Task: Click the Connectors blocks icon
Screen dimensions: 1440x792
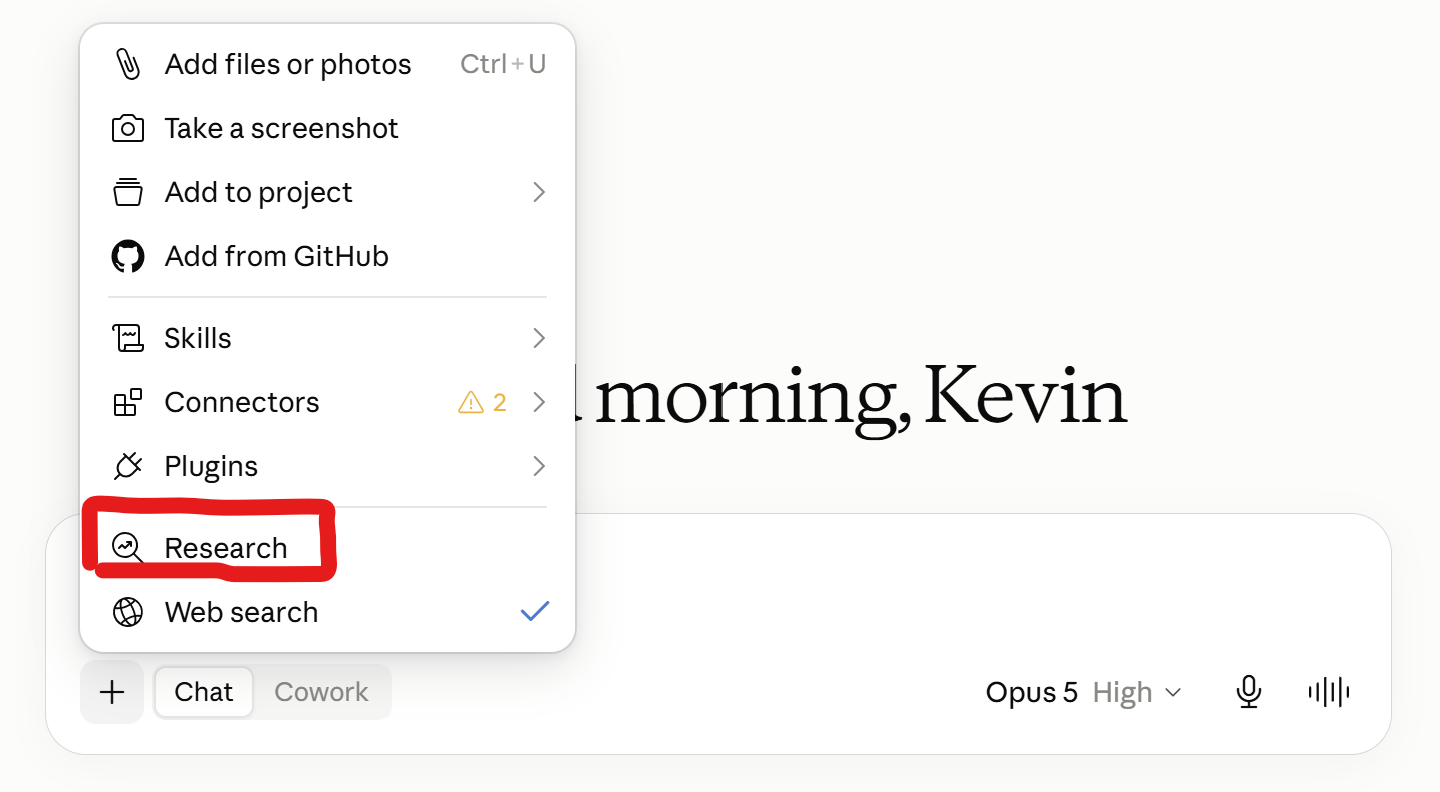Action: [x=127, y=402]
